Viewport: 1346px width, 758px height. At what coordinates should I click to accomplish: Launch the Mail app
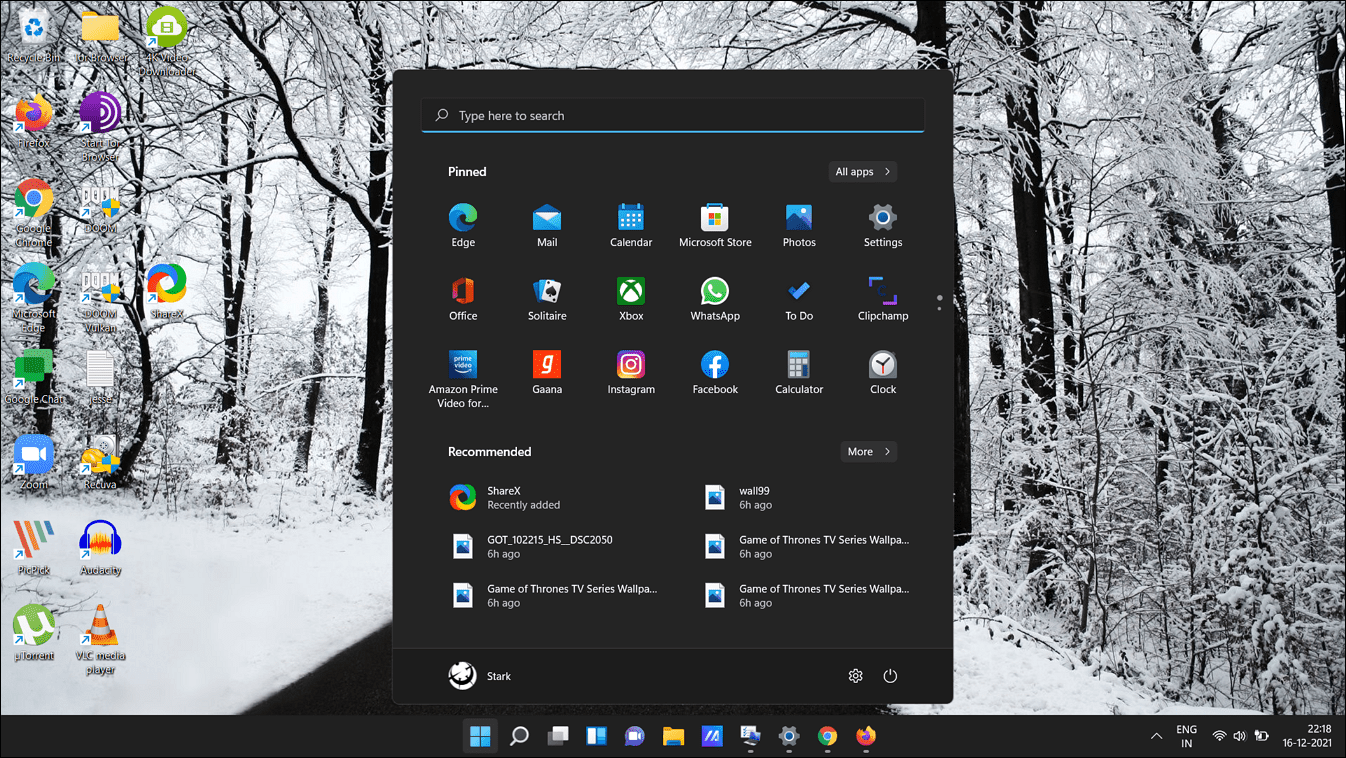point(547,226)
